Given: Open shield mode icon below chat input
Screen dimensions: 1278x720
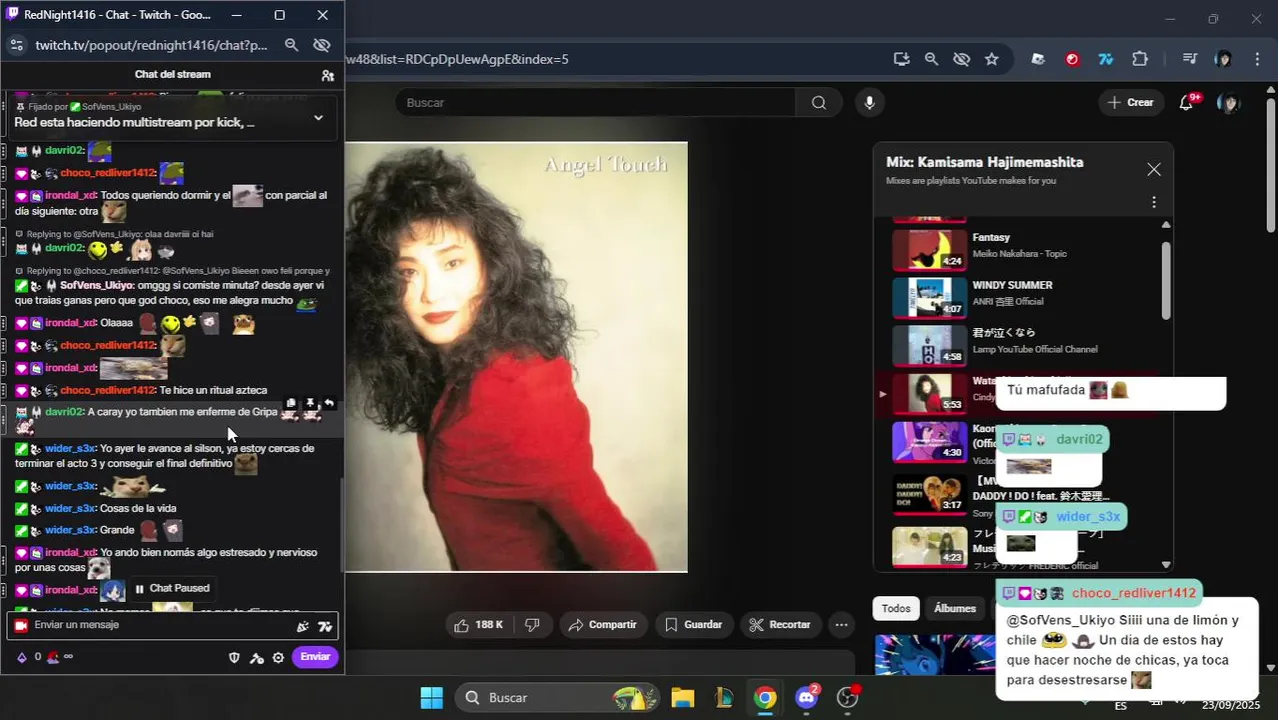Looking at the screenshot, I should click(235, 657).
